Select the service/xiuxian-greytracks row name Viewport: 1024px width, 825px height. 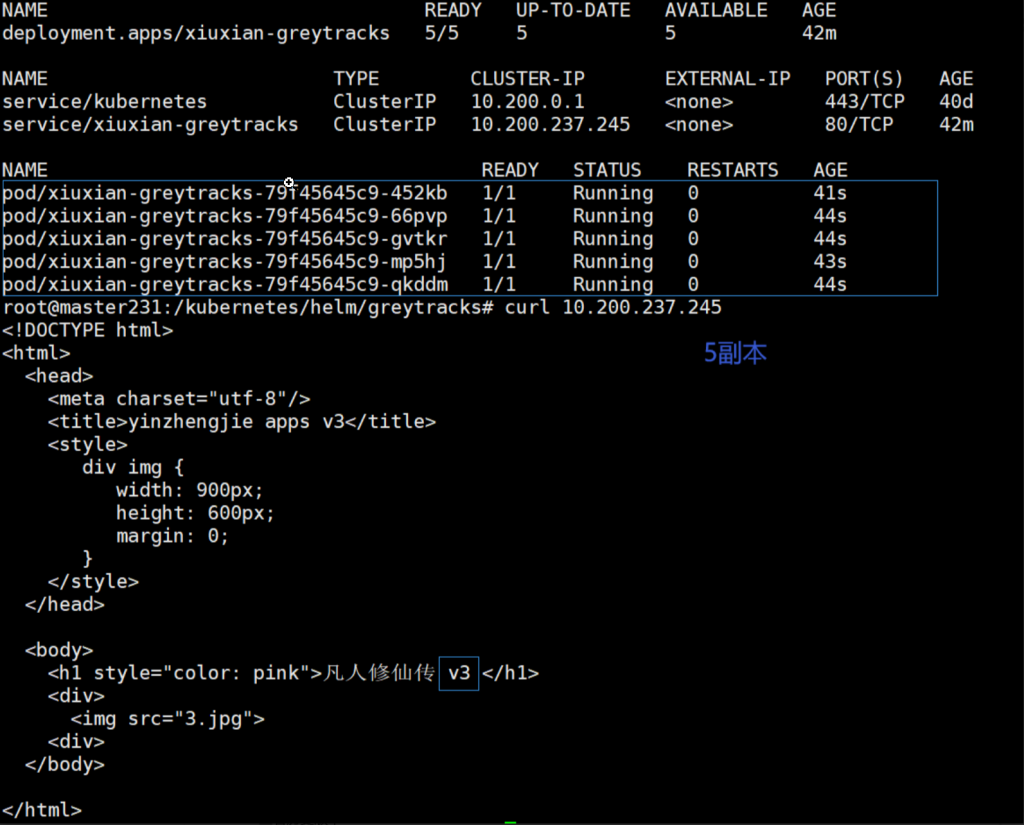[x=150, y=125]
